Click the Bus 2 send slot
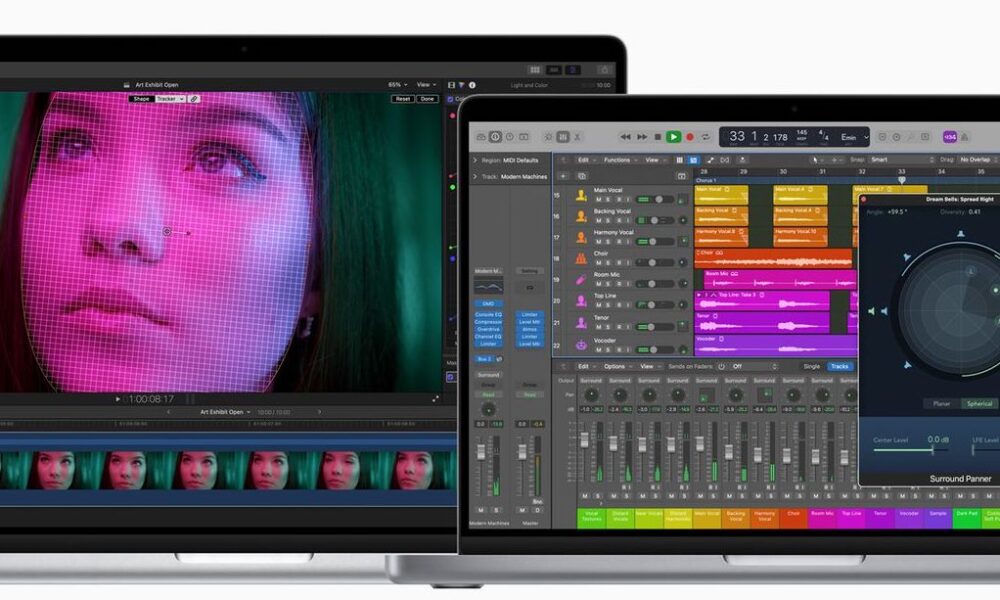This screenshot has width=1000, height=600. (x=485, y=359)
